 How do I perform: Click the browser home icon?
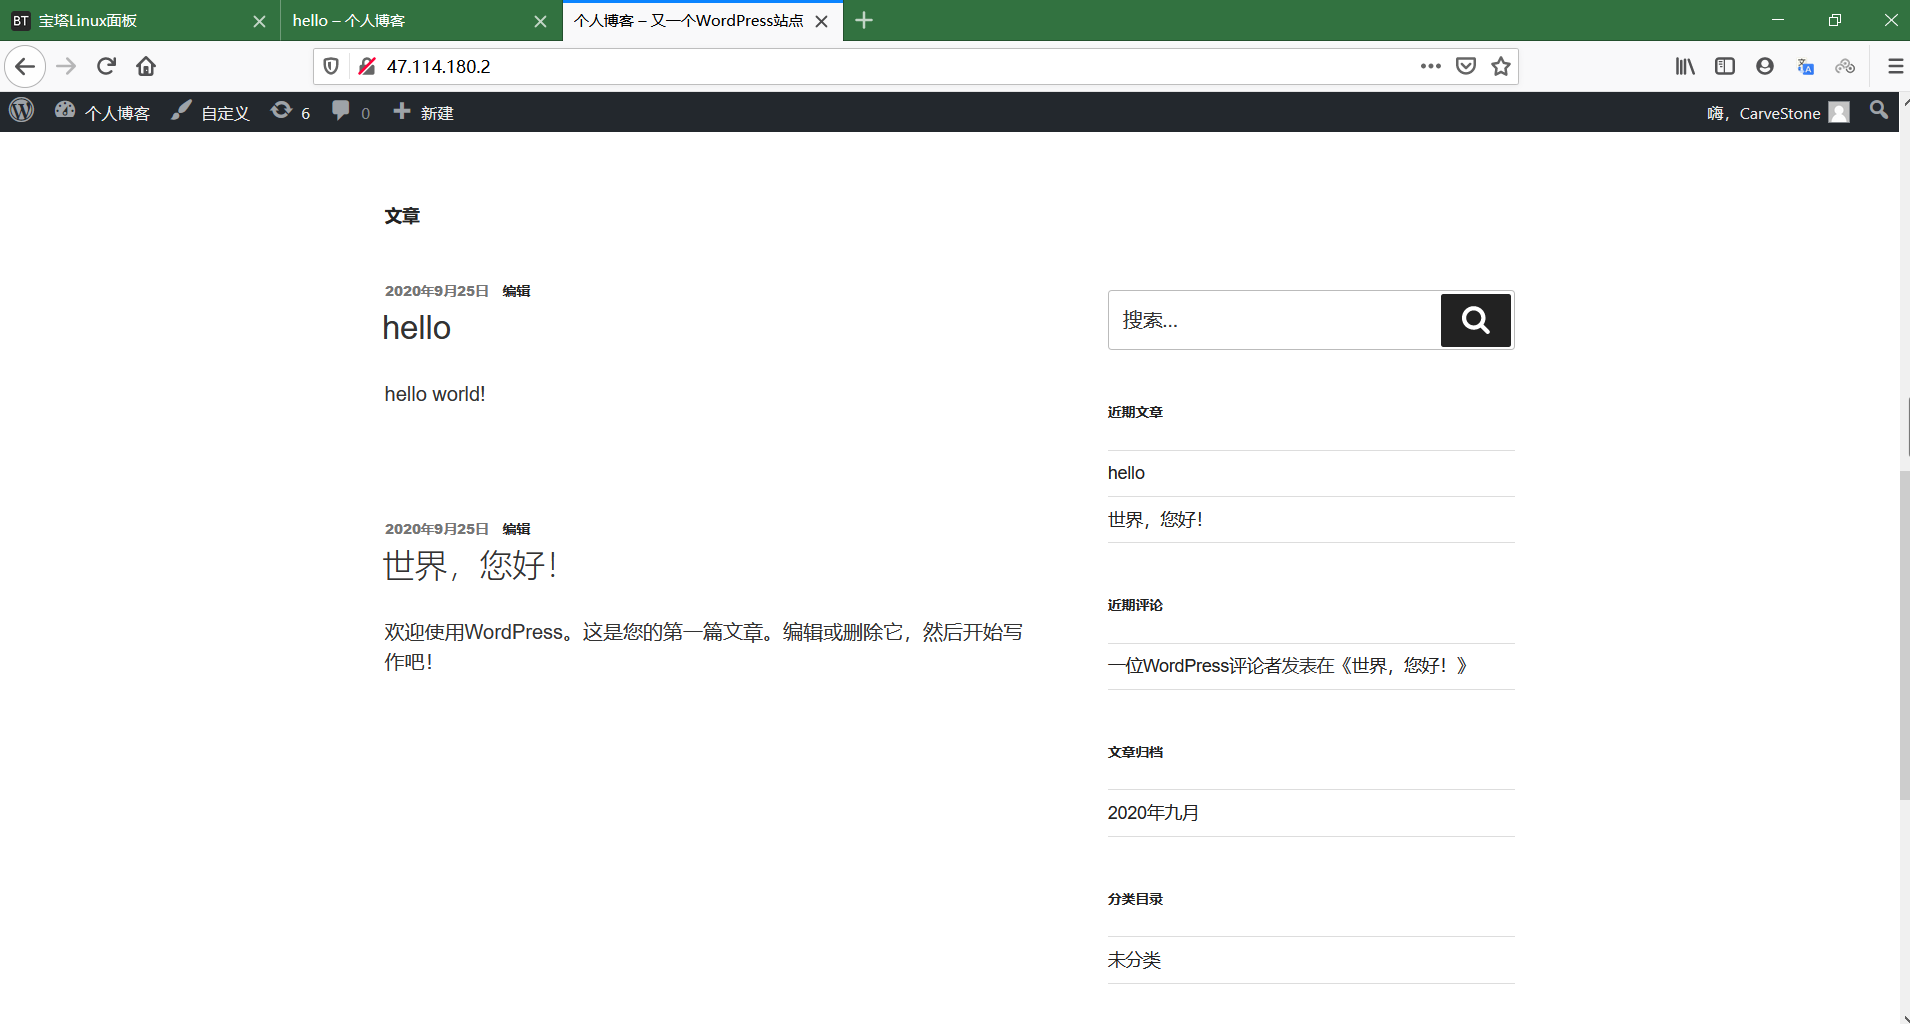click(x=145, y=66)
